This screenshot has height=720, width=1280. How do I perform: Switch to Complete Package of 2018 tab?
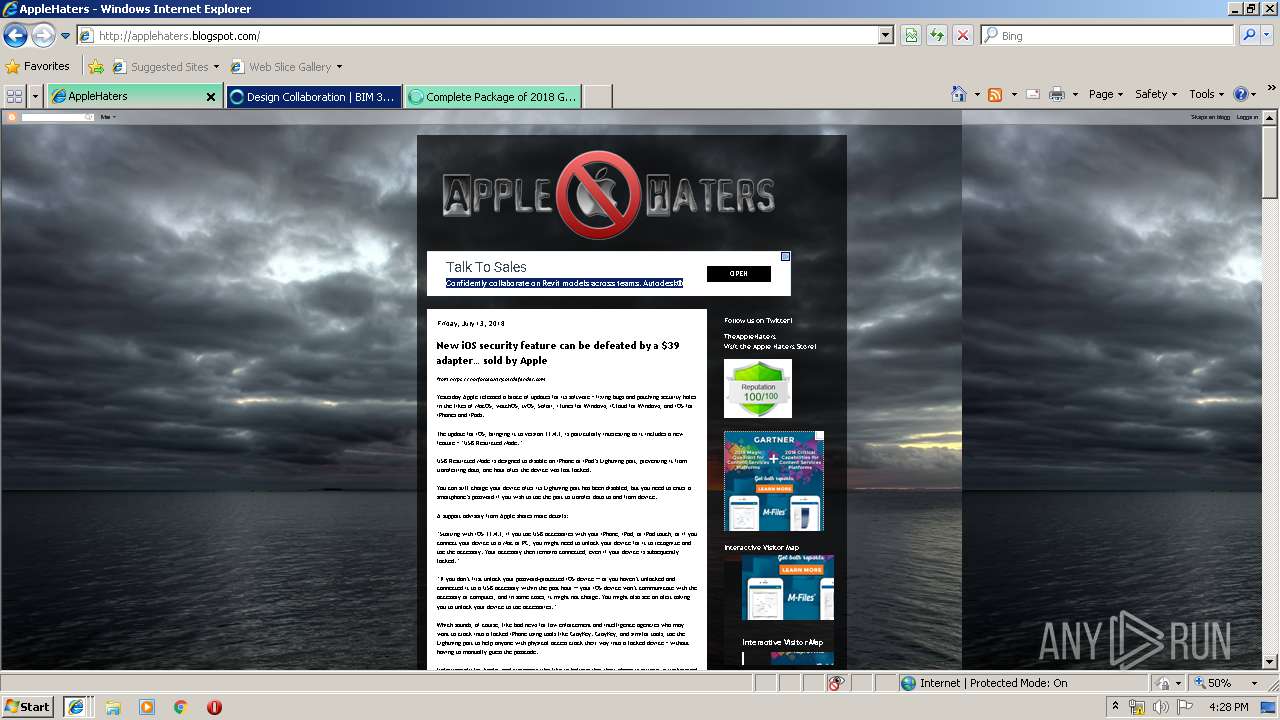[x=493, y=96]
